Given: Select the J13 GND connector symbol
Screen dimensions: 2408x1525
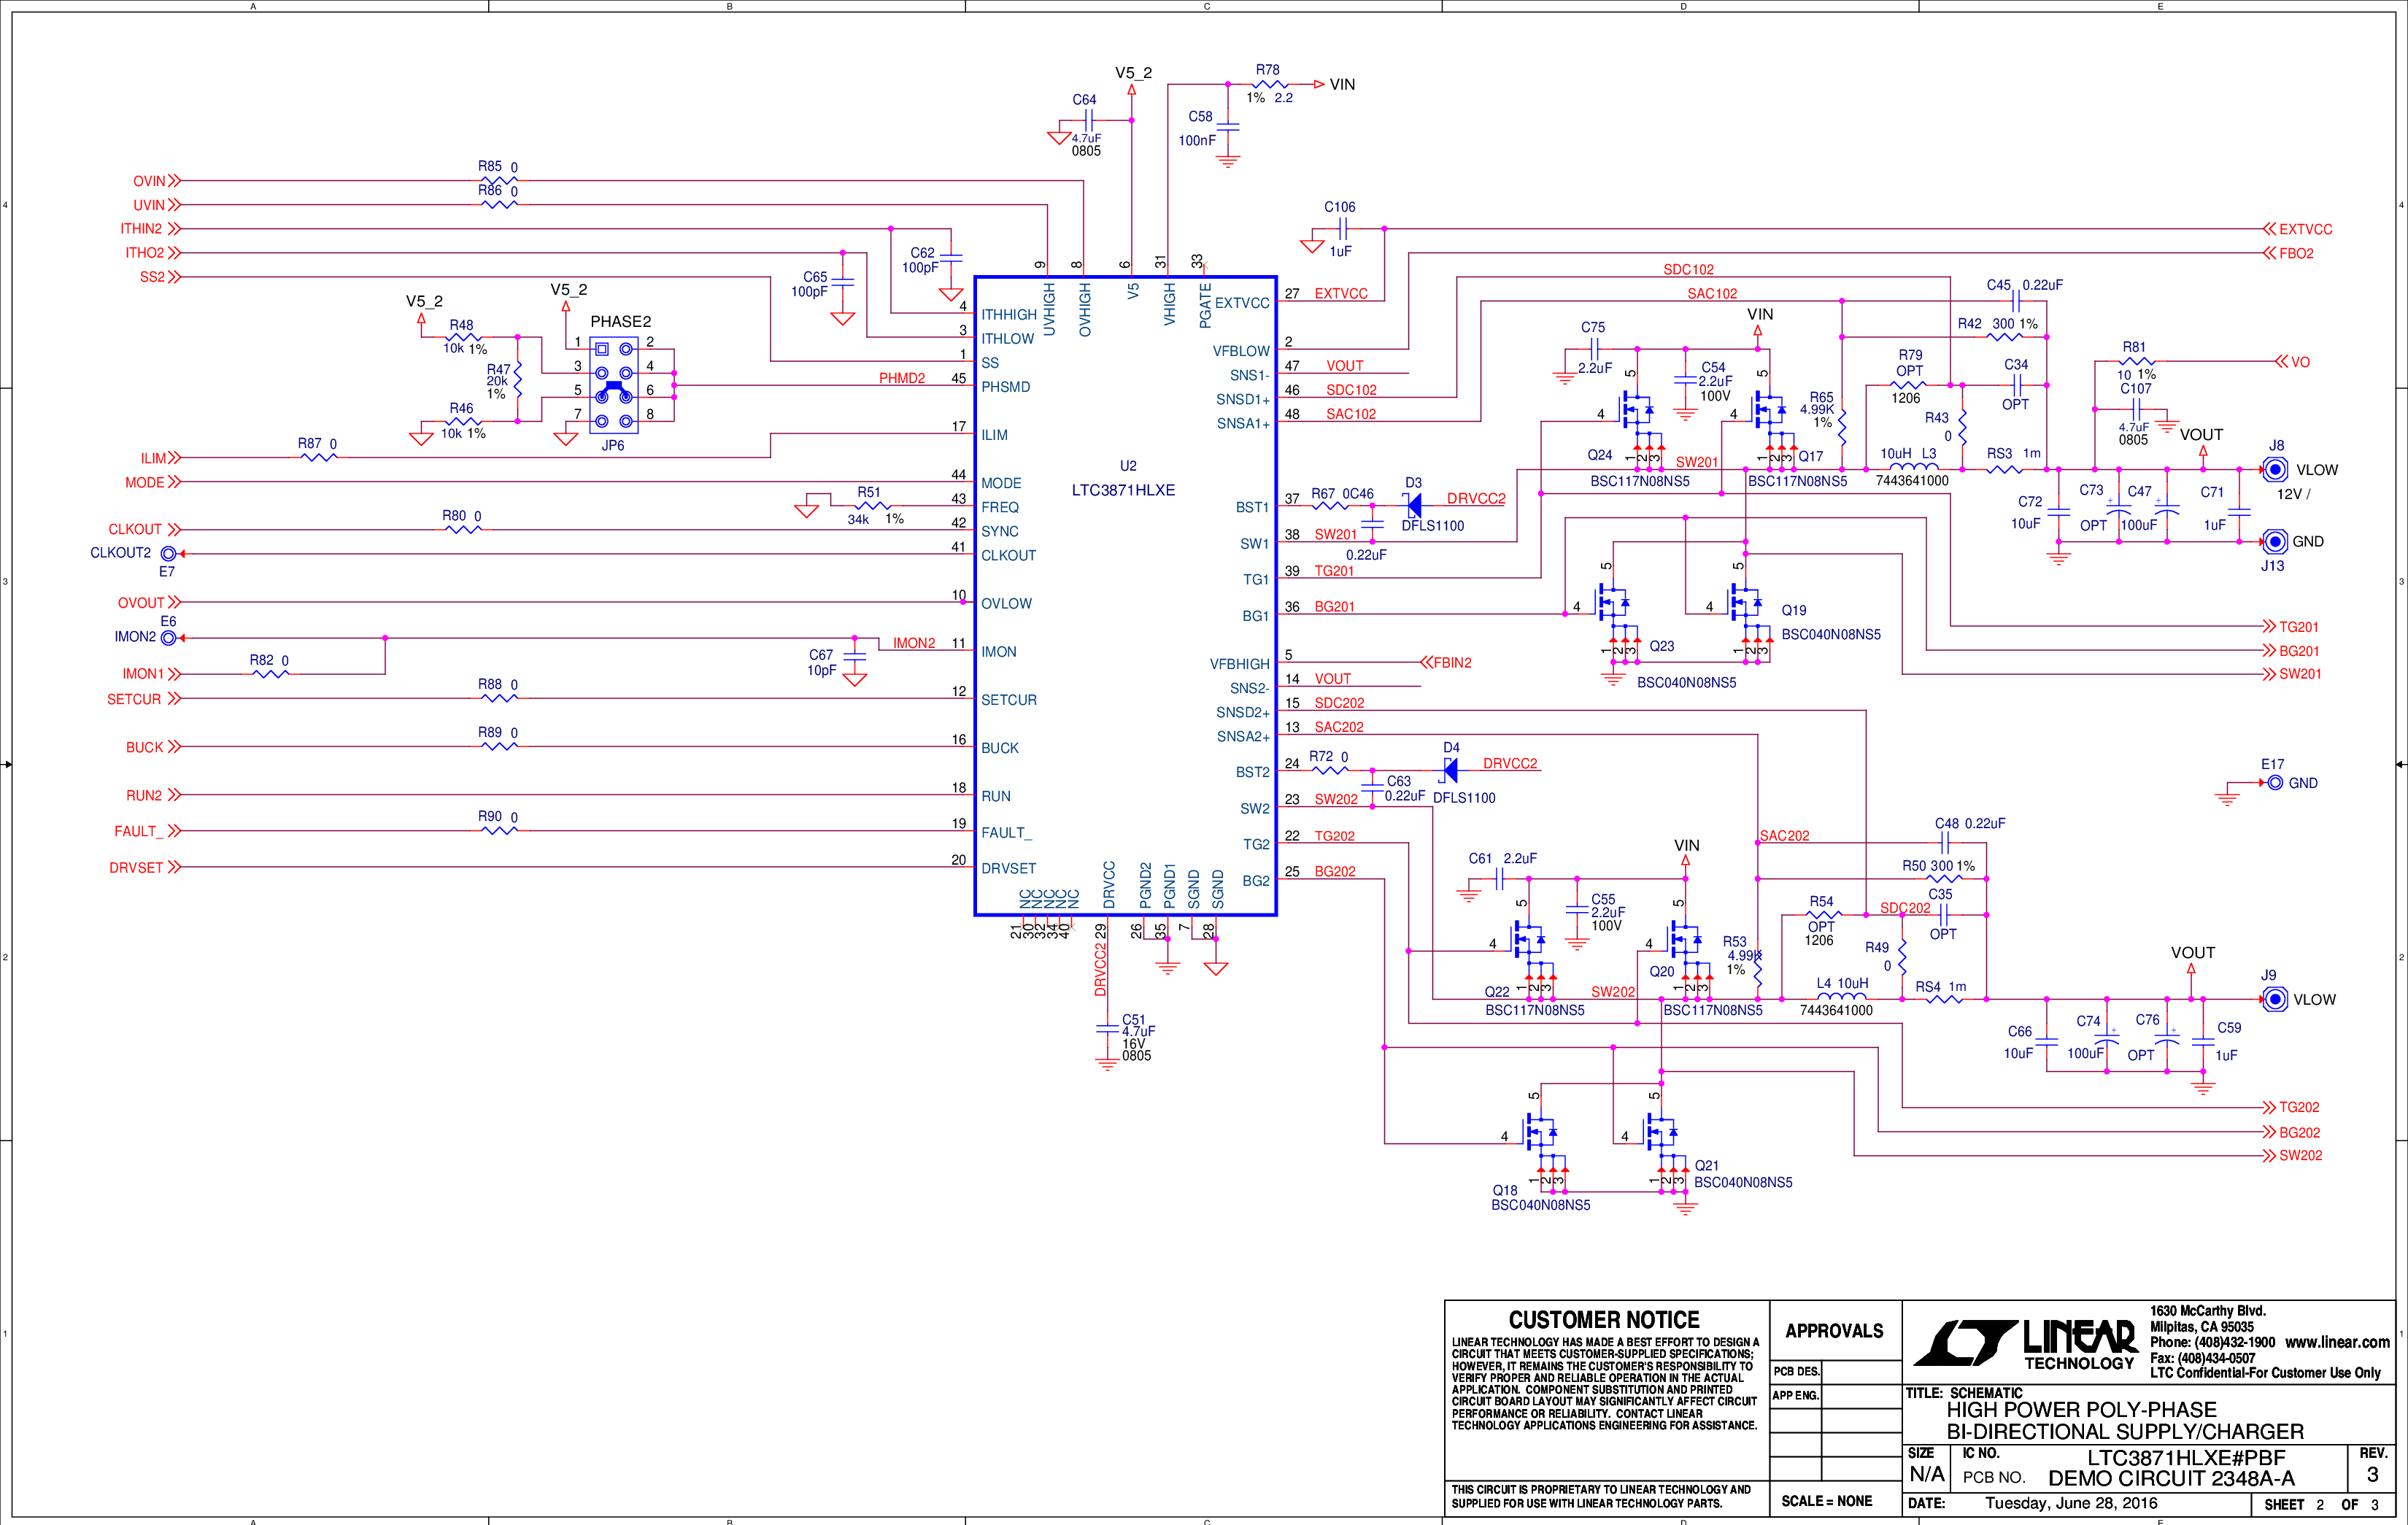Looking at the screenshot, I should tap(2275, 541).
